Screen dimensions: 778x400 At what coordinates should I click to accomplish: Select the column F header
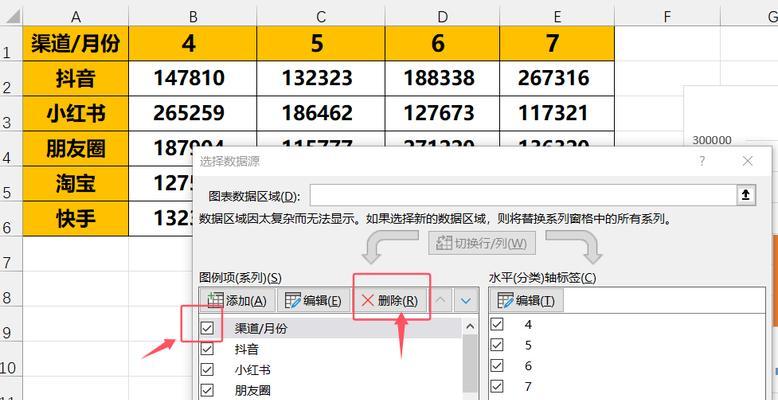click(x=667, y=17)
